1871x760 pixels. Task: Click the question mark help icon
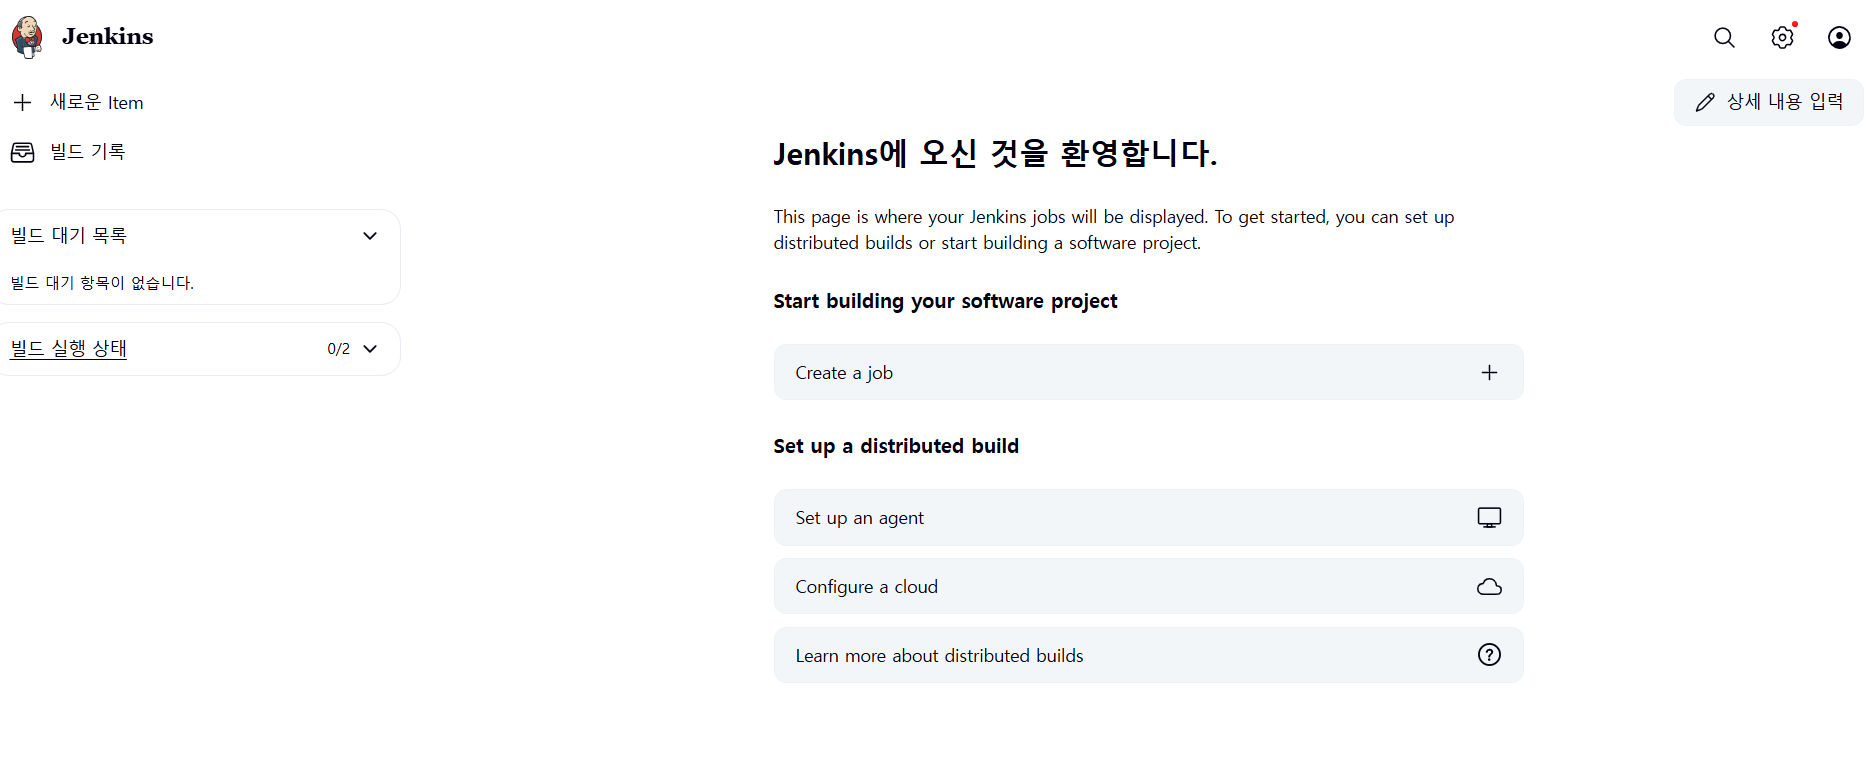(x=1489, y=654)
